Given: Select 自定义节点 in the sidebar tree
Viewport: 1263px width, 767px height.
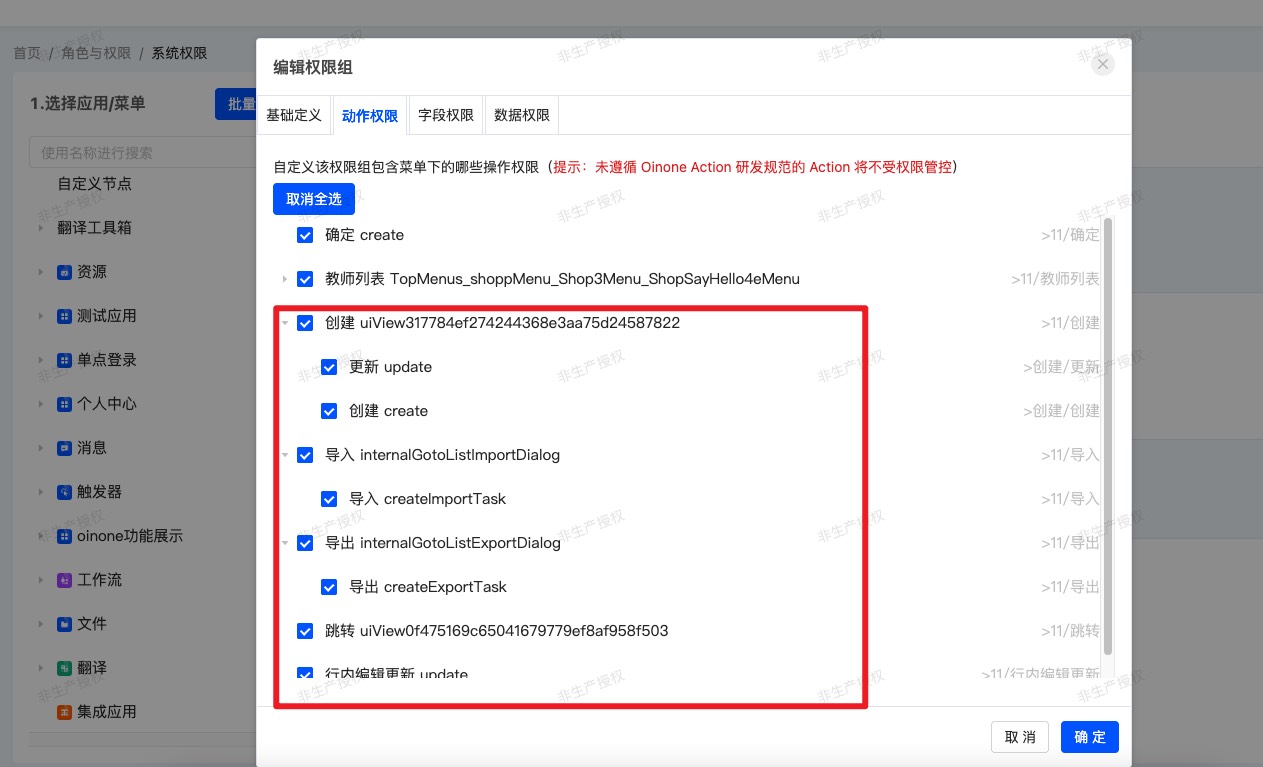Looking at the screenshot, I should (94, 184).
